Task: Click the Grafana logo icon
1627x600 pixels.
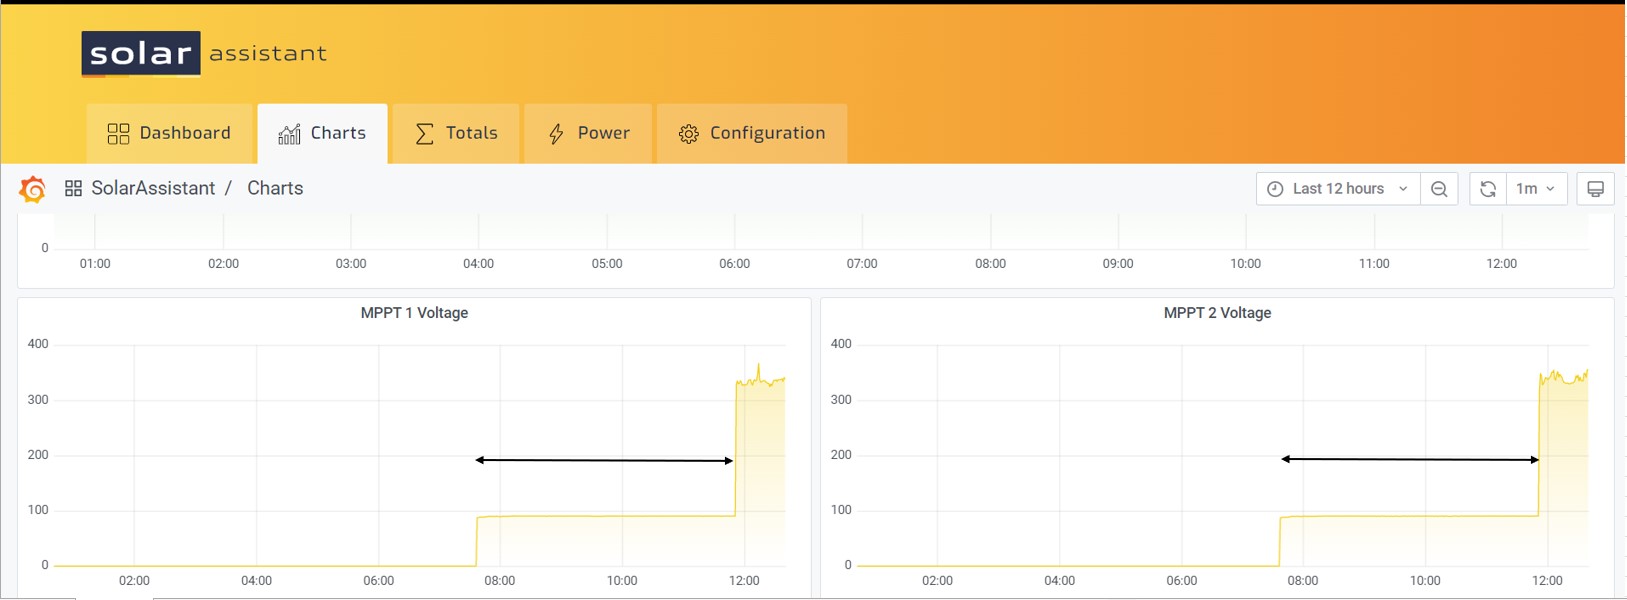Action: 33,189
